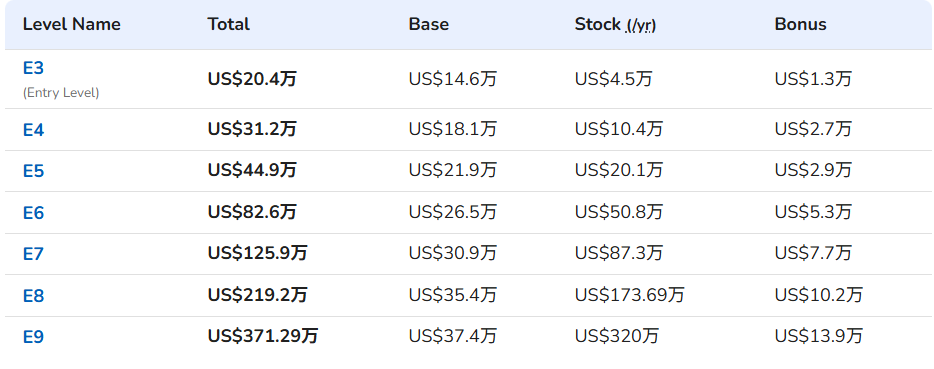Viewport: 934px width, 369px height.
Task: Click the E7 total US$125.9万 value
Action: [x=257, y=253]
